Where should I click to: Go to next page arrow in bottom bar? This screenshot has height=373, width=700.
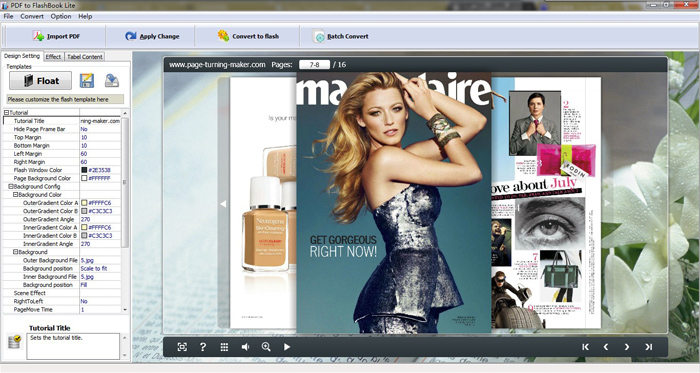point(627,347)
